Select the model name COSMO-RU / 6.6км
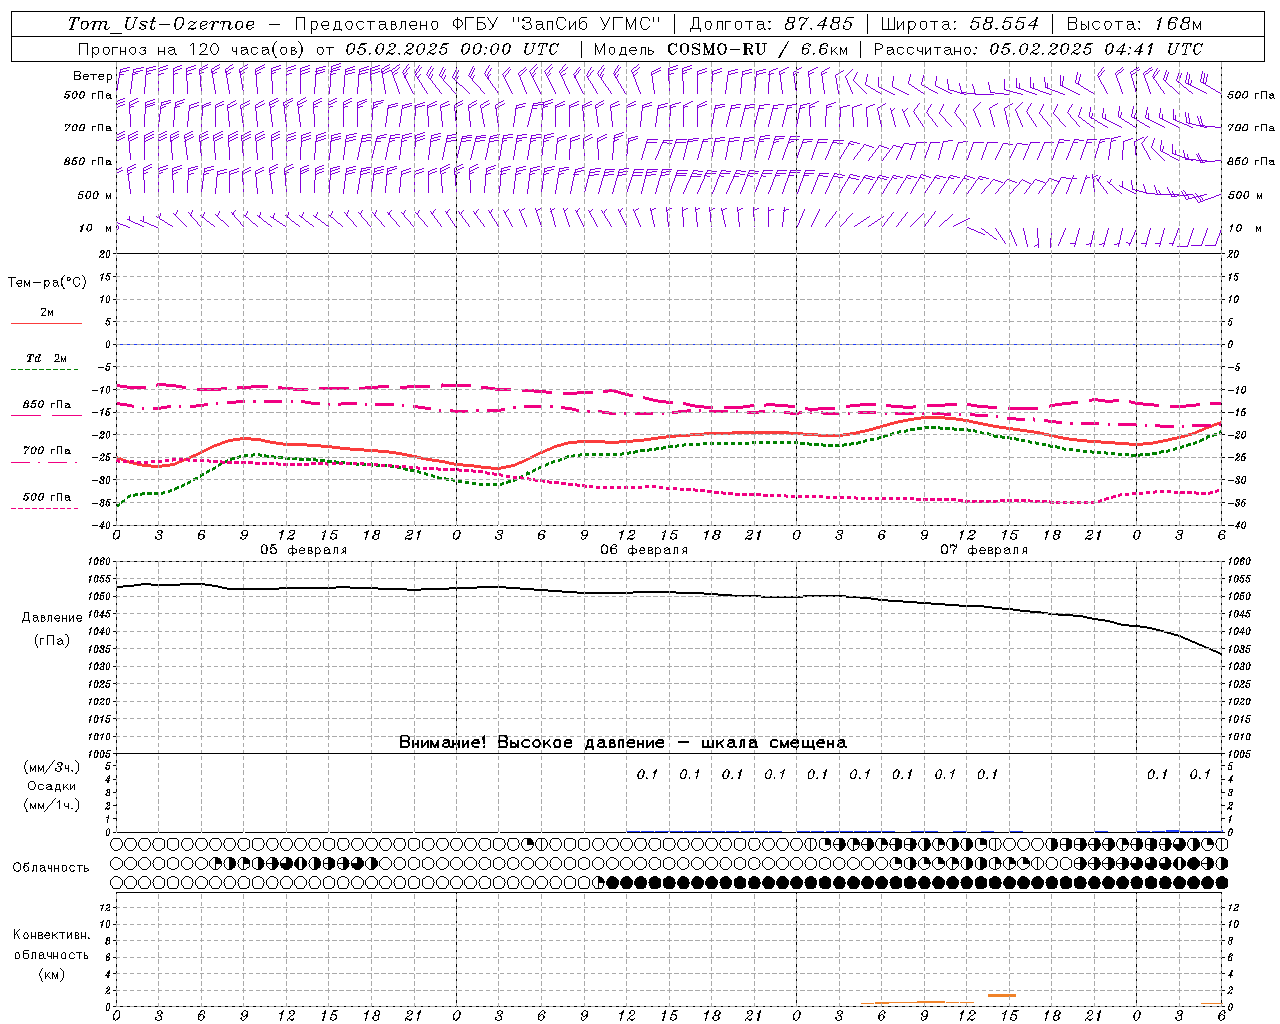The image size is (1280, 1024). click(758, 49)
